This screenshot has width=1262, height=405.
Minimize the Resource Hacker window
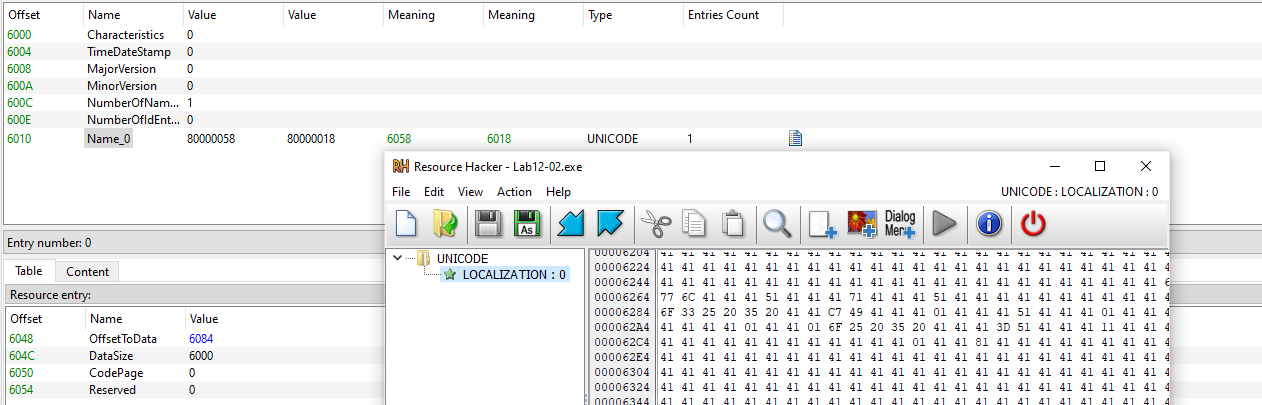(1055, 166)
